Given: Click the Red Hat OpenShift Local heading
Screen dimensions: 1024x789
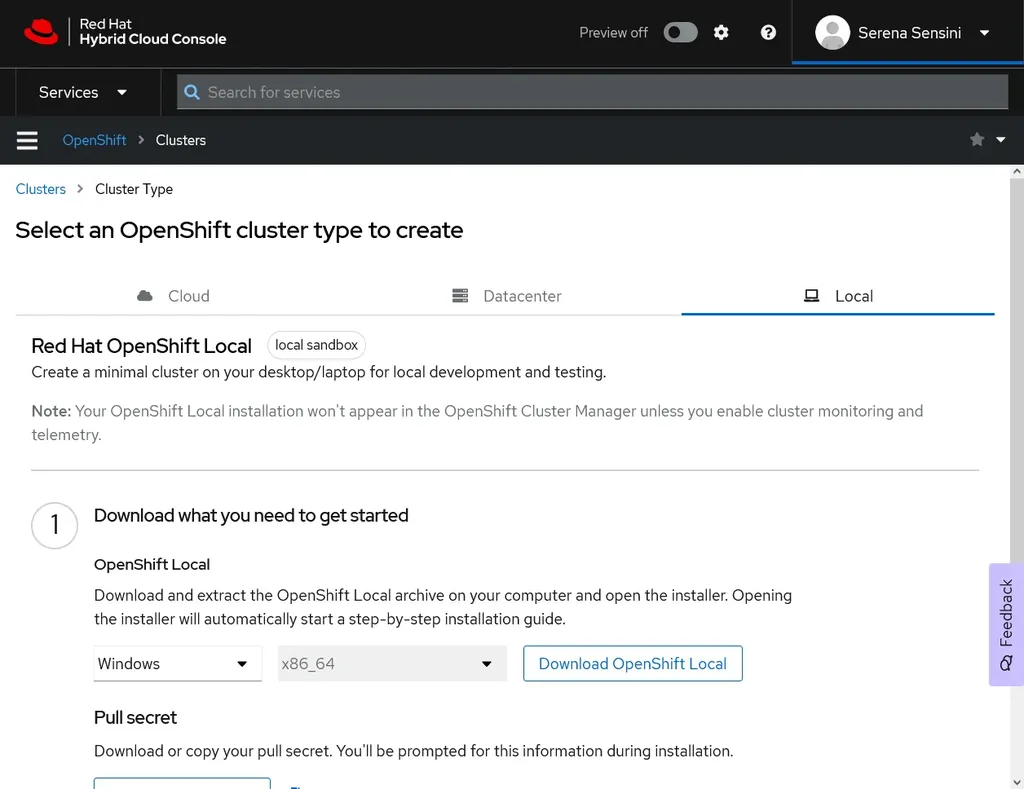Looking at the screenshot, I should pyautogui.click(x=141, y=346).
